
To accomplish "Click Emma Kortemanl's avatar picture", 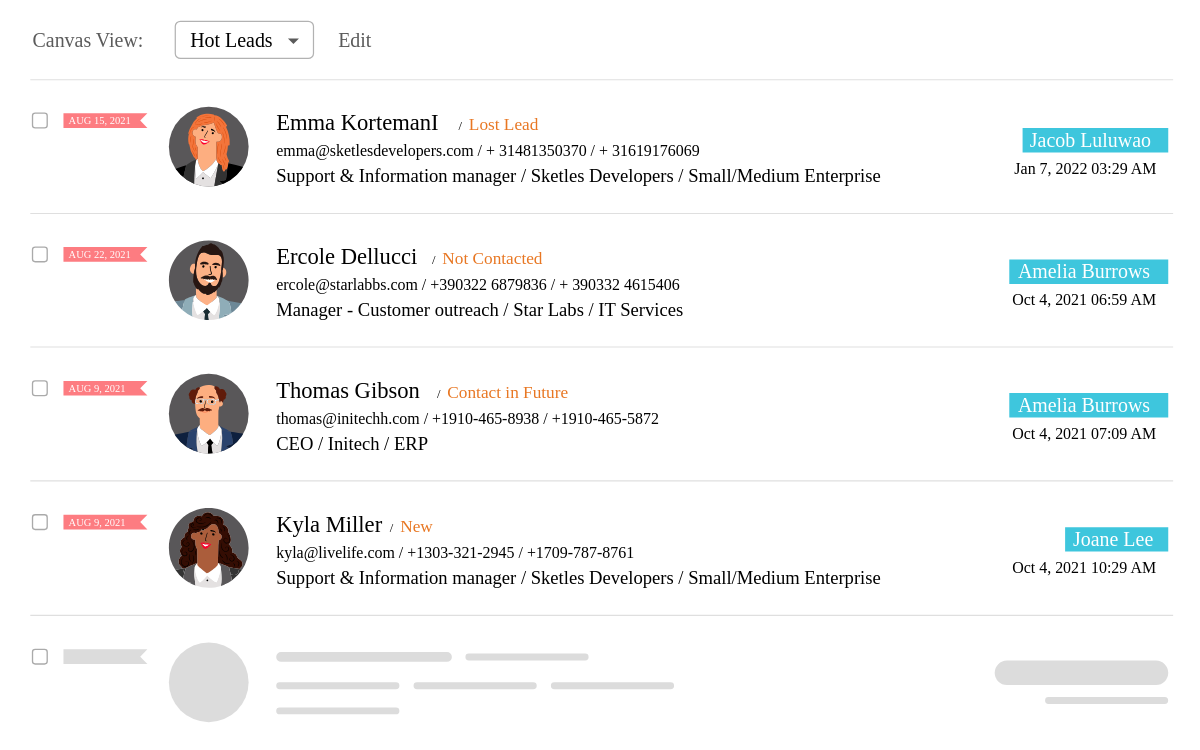I will tap(208, 147).
